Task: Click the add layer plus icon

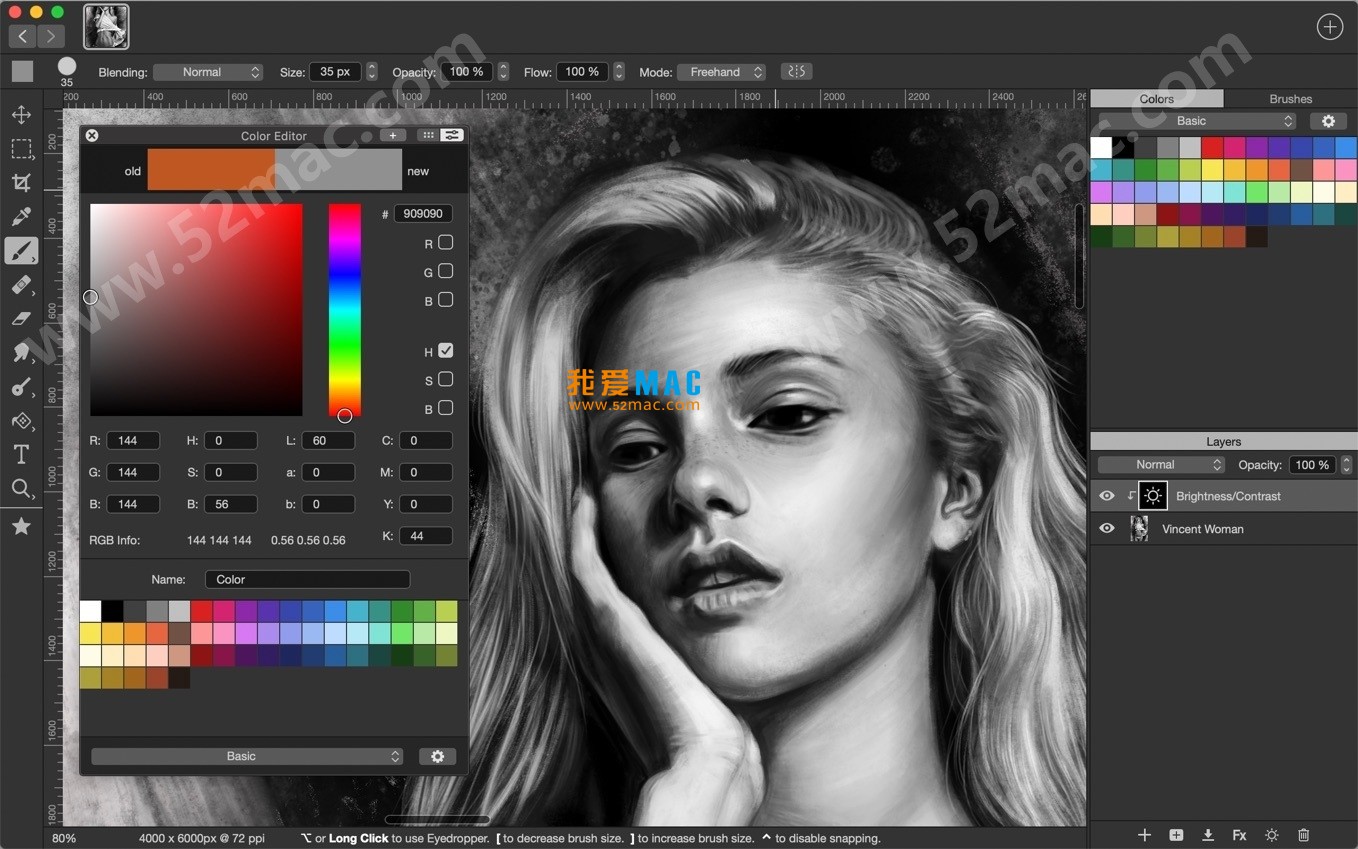Action: [1144, 835]
